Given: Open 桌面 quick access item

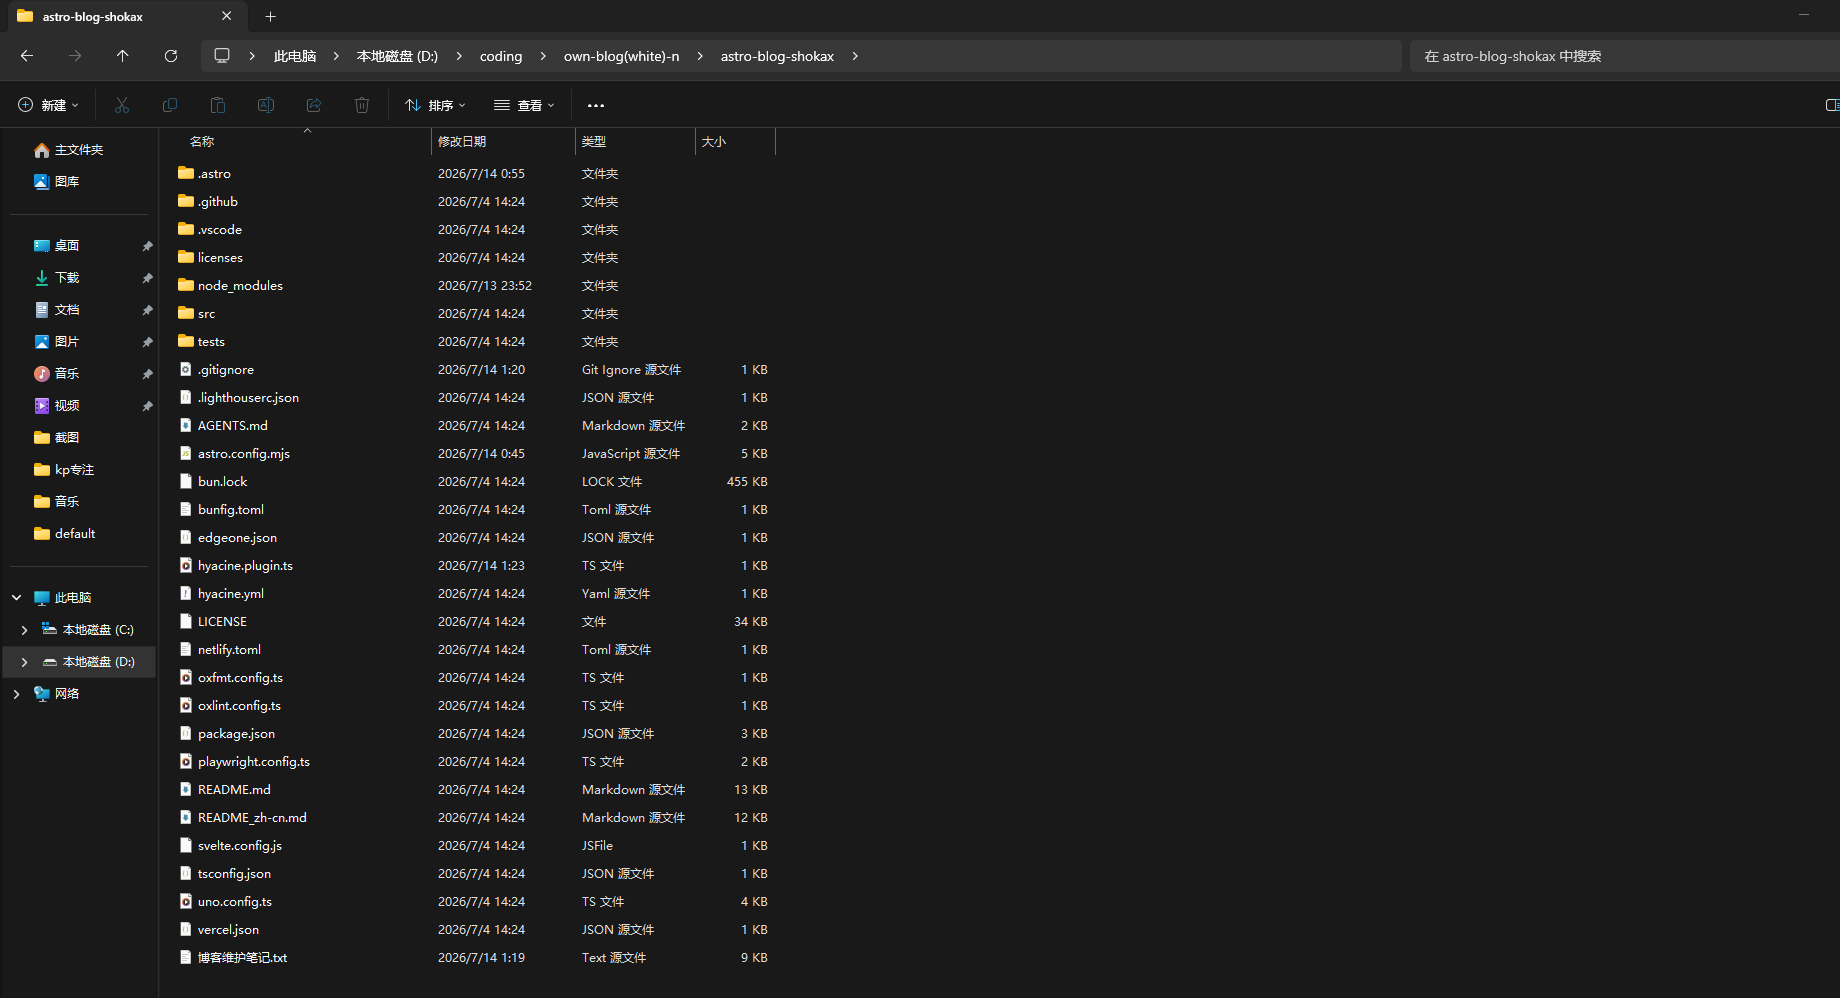Looking at the screenshot, I should pos(57,246).
